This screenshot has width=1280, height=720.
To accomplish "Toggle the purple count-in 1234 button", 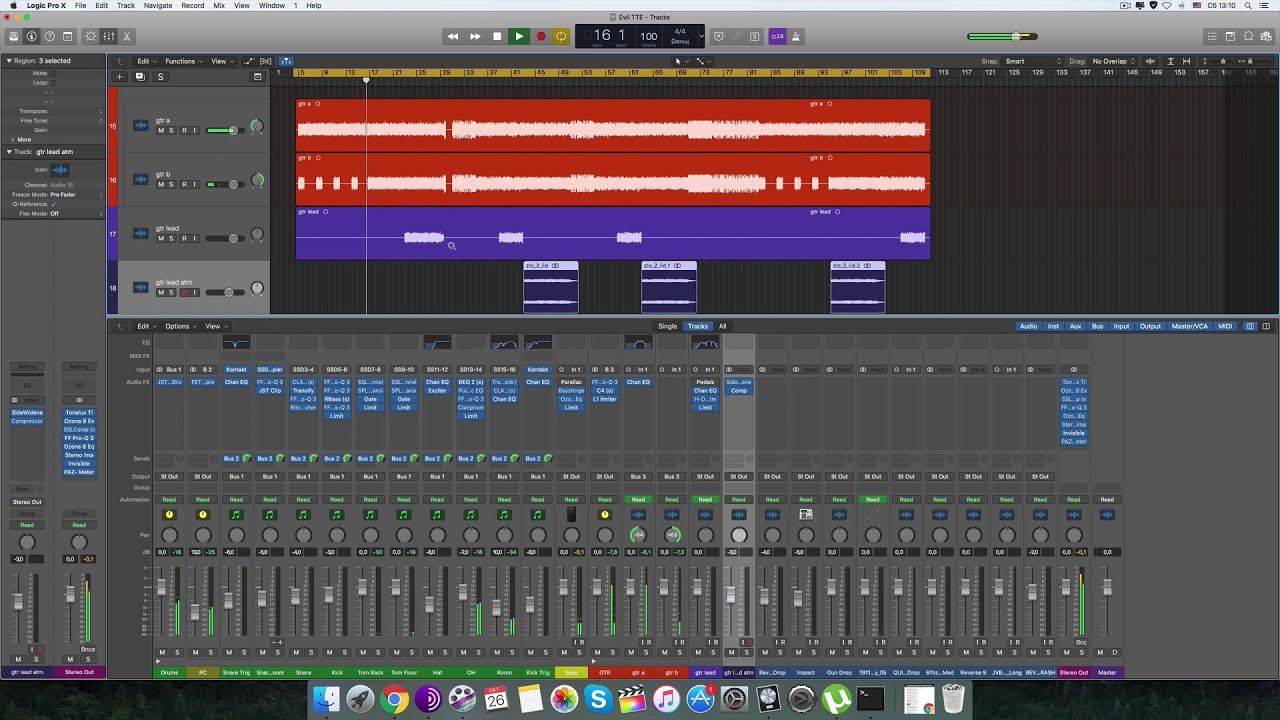I will [x=777, y=37].
